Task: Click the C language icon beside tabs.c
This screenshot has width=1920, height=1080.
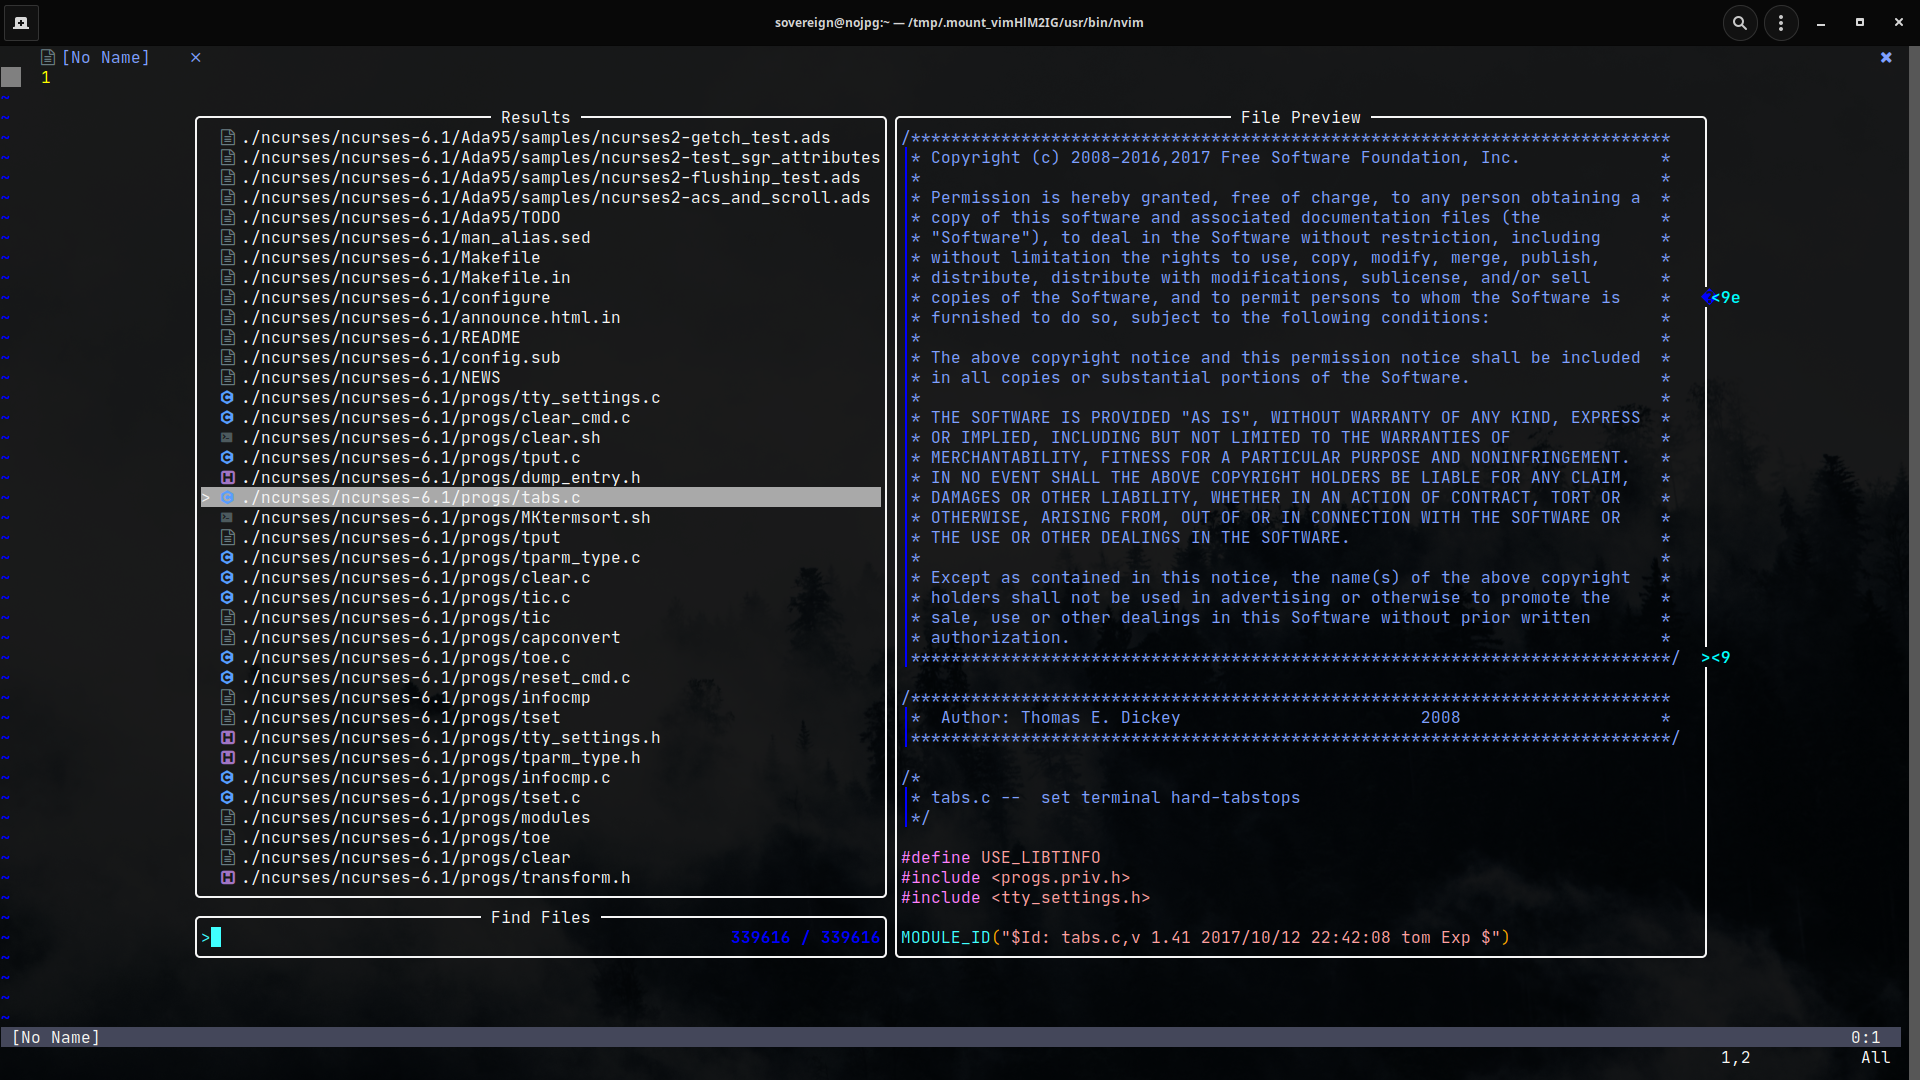Action: 227,497
